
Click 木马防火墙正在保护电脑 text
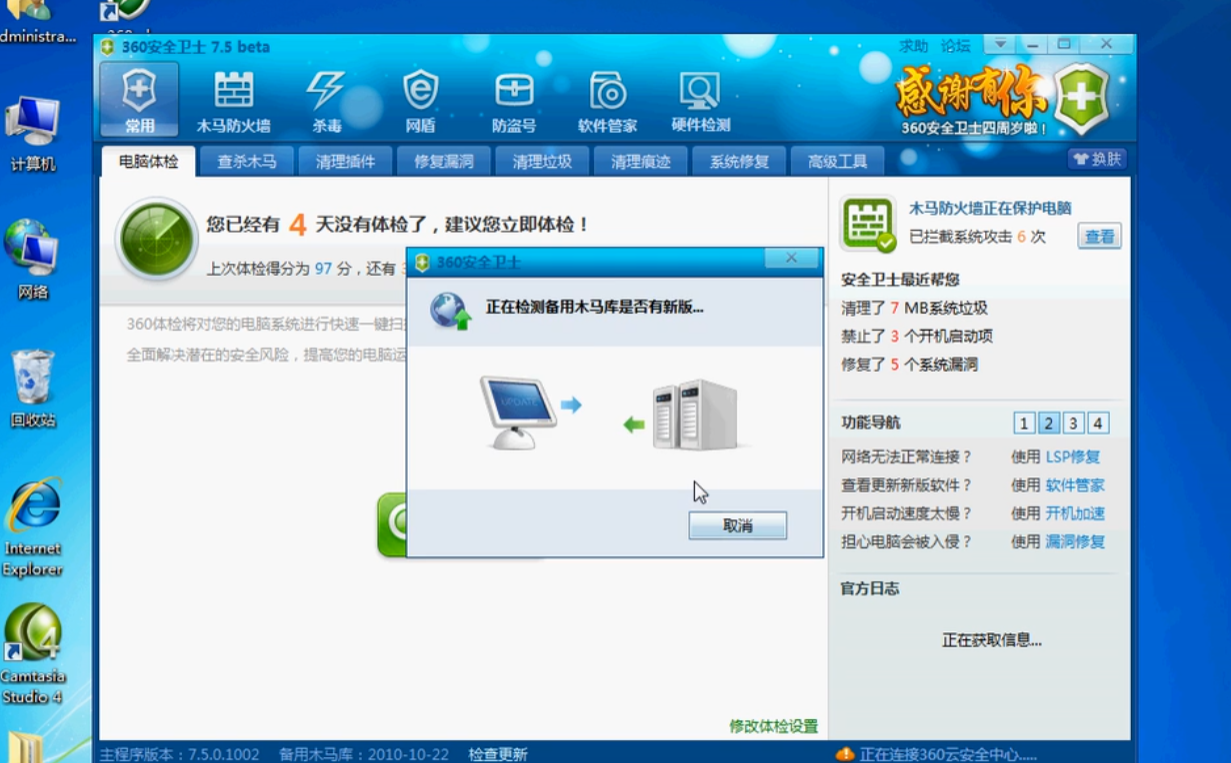990,208
